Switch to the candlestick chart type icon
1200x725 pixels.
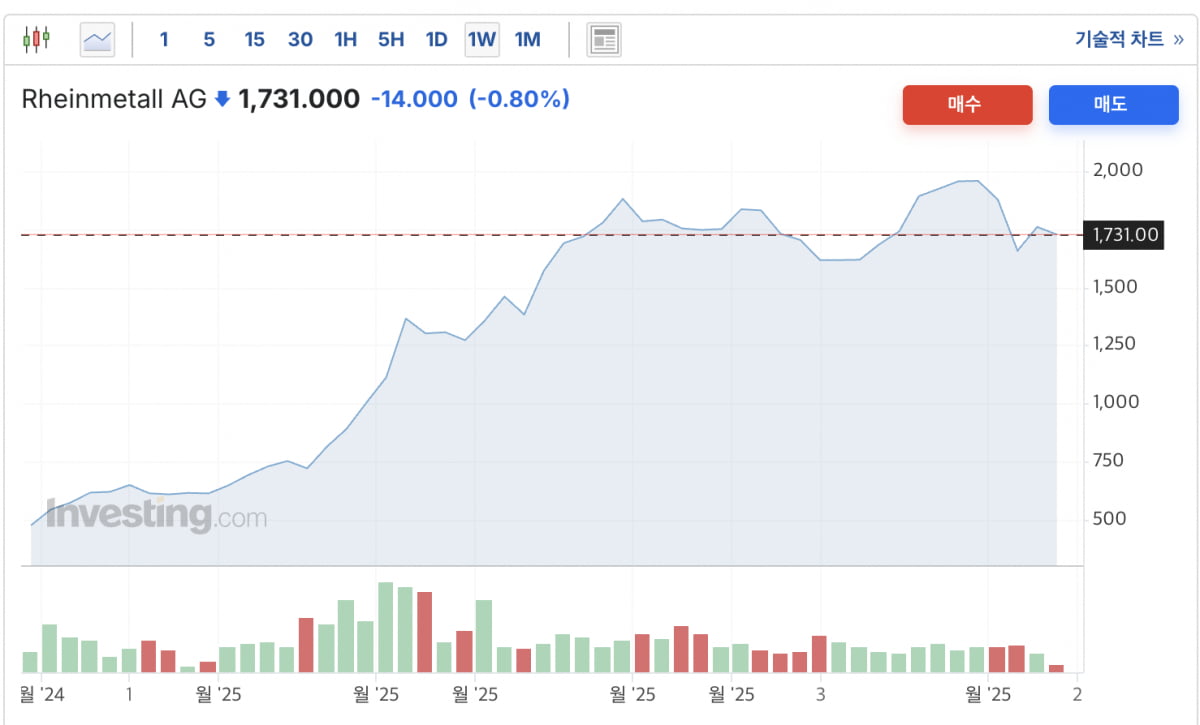[x=37, y=40]
